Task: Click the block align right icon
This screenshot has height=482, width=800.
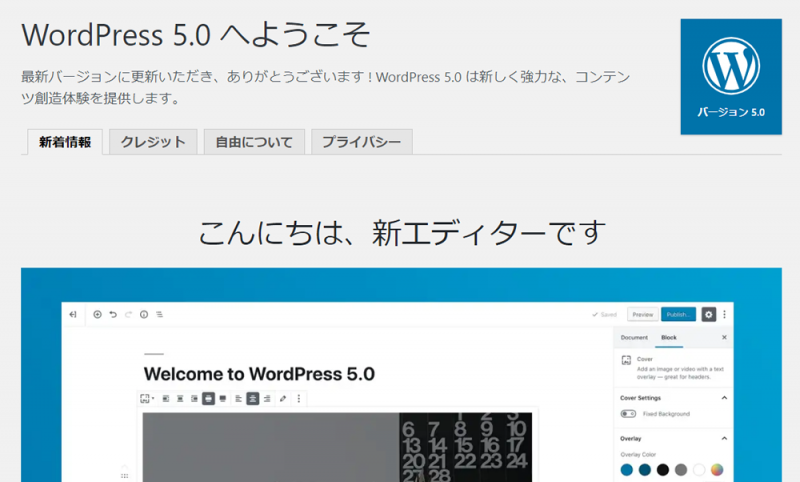Action: pos(194,399)
